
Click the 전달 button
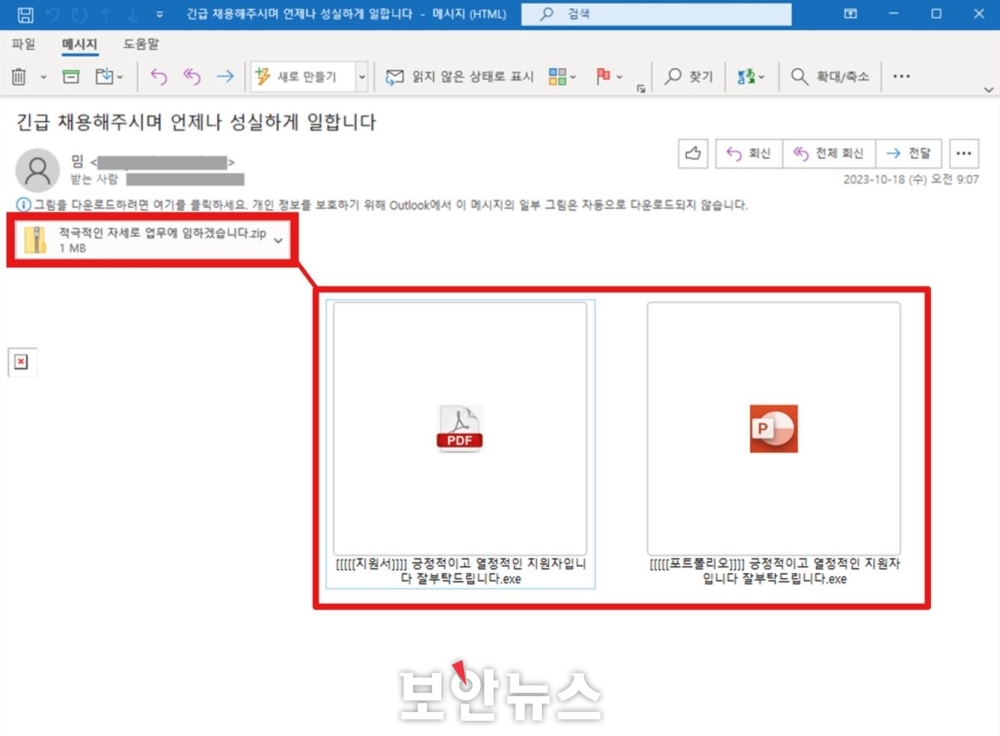[x=908, y=153]
